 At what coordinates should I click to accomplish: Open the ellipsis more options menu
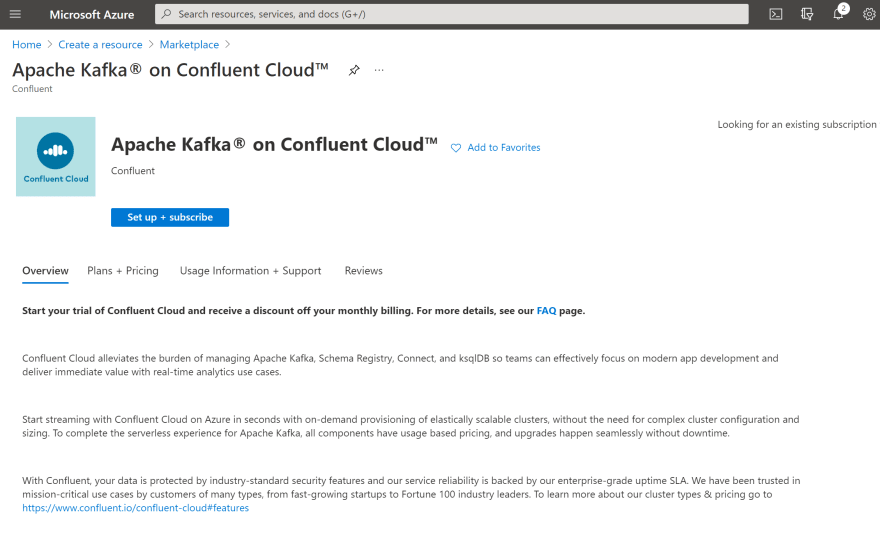coord(379,70)
